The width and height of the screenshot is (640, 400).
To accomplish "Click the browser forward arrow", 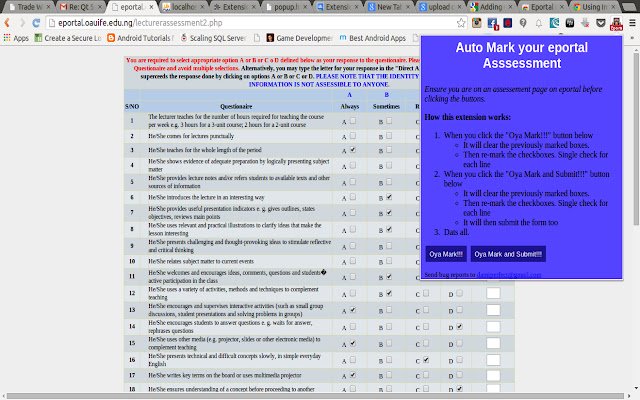I will click(22, 23).
